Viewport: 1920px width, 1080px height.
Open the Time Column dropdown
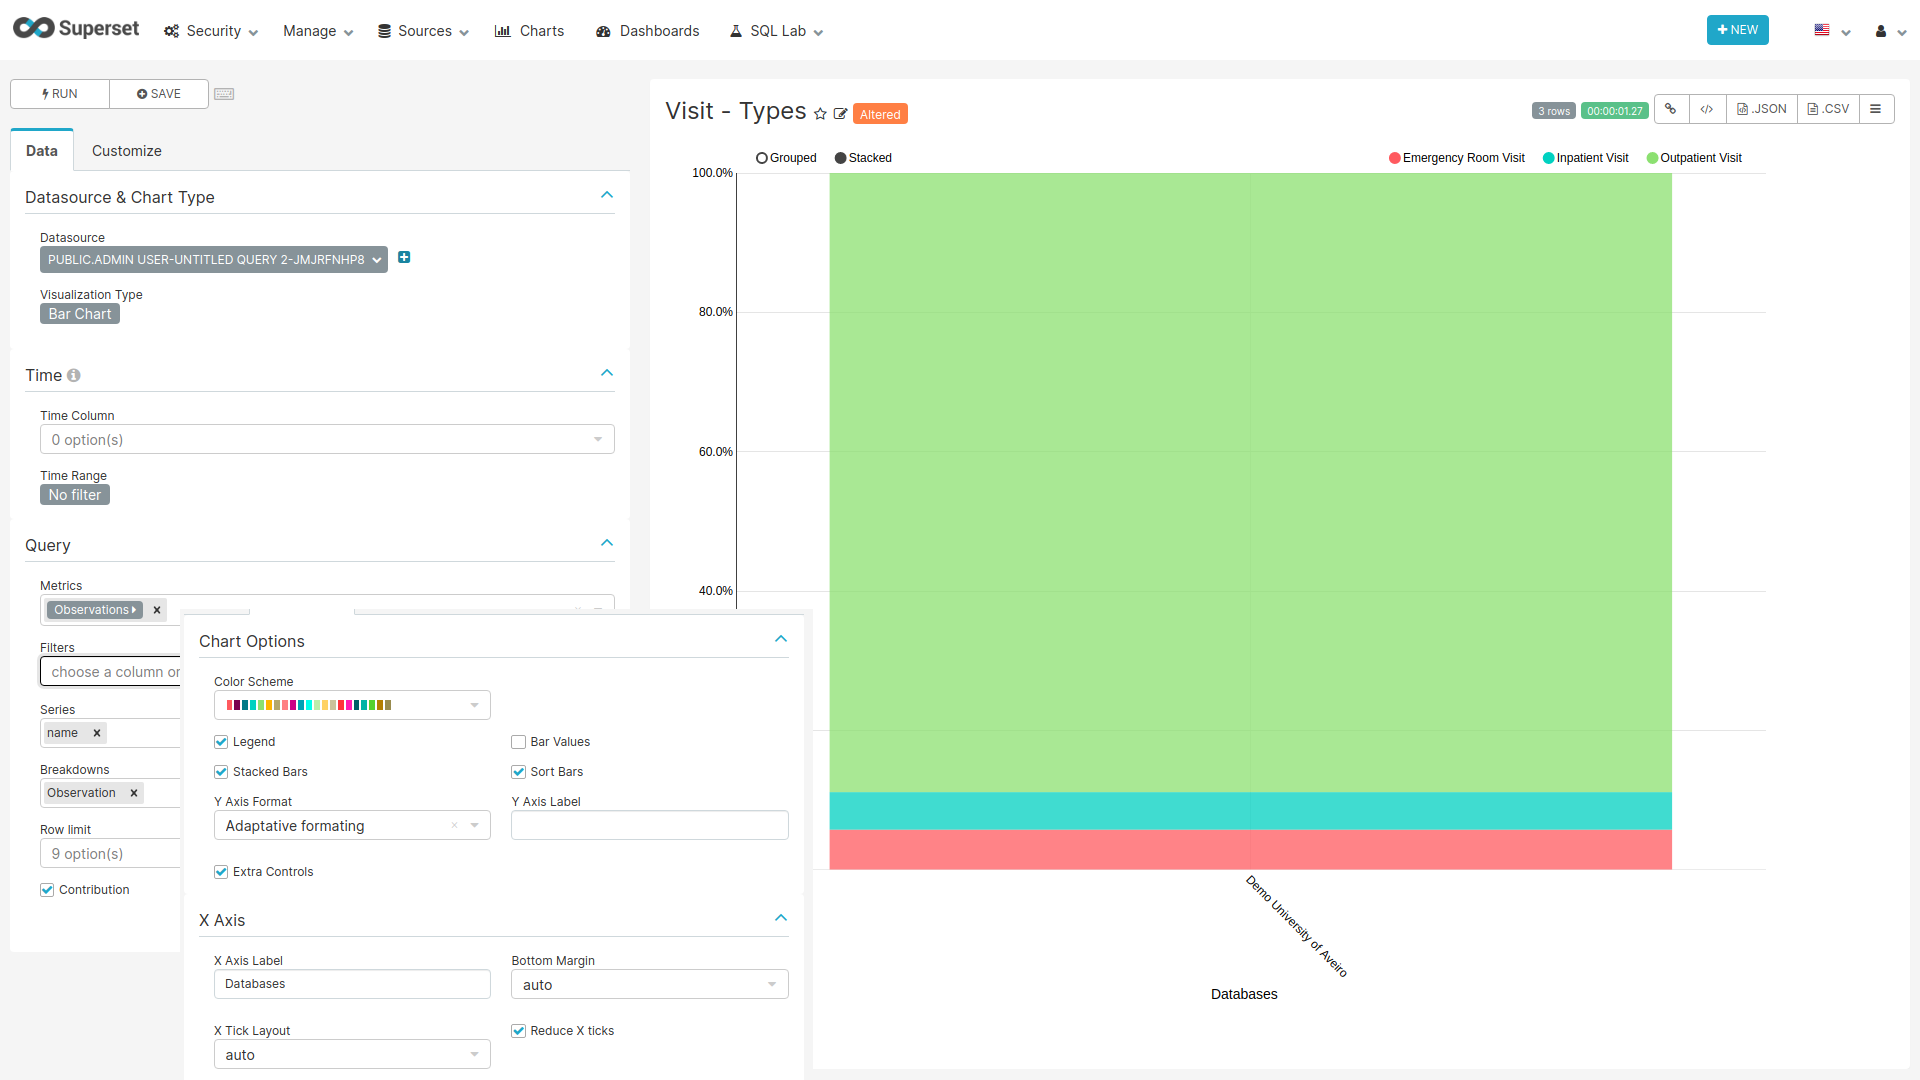pos(327,440)
